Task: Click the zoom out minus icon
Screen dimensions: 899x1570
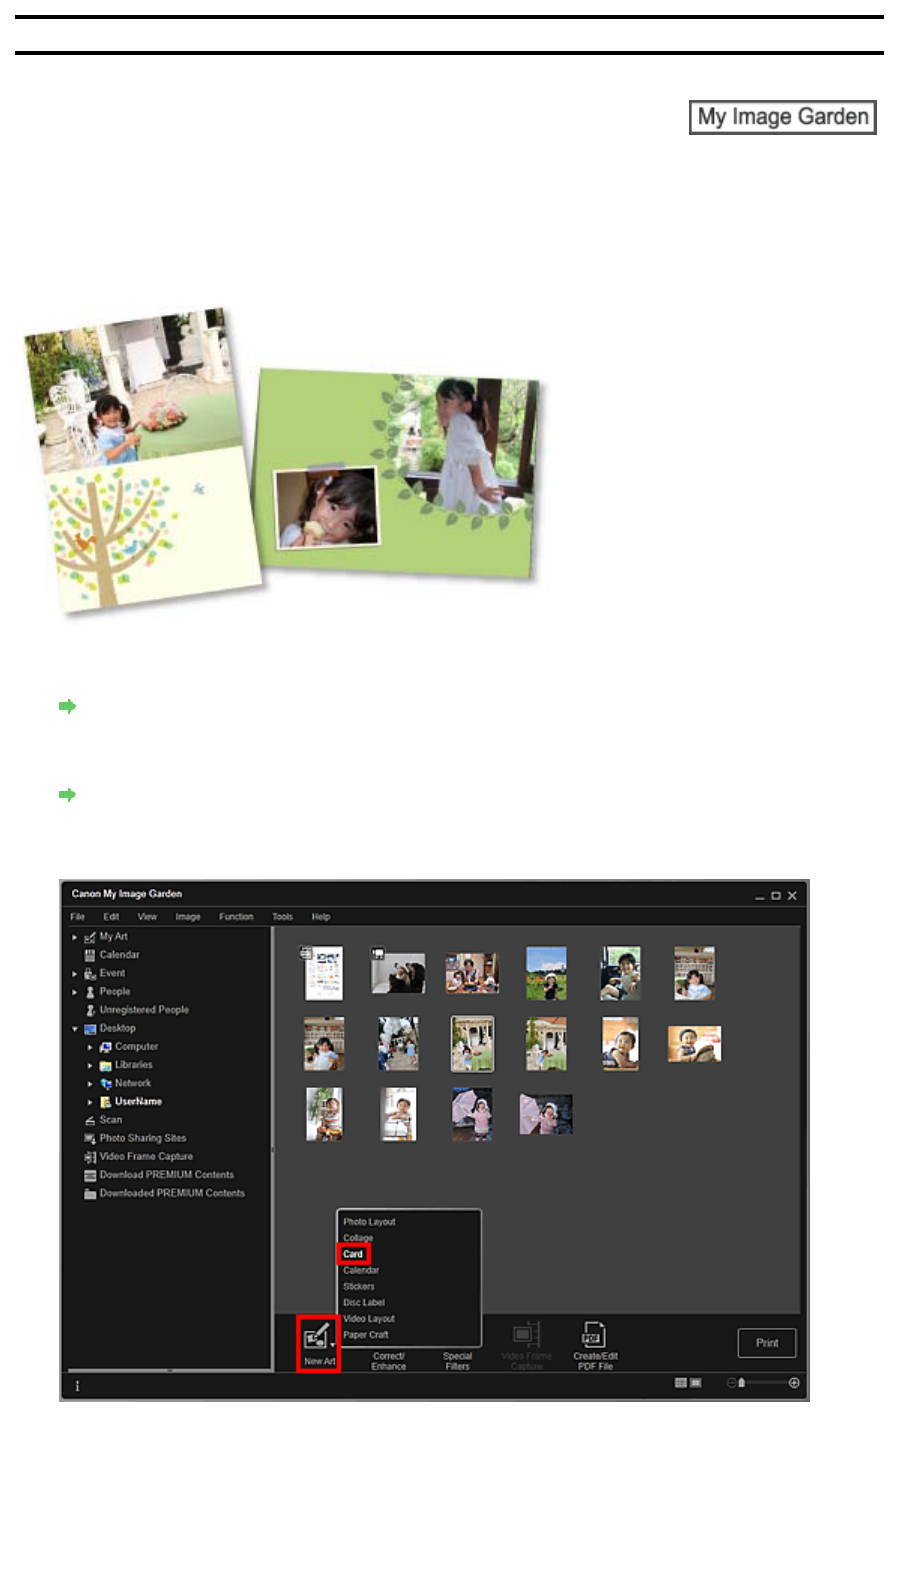Action: click(x=731, y=1383)
